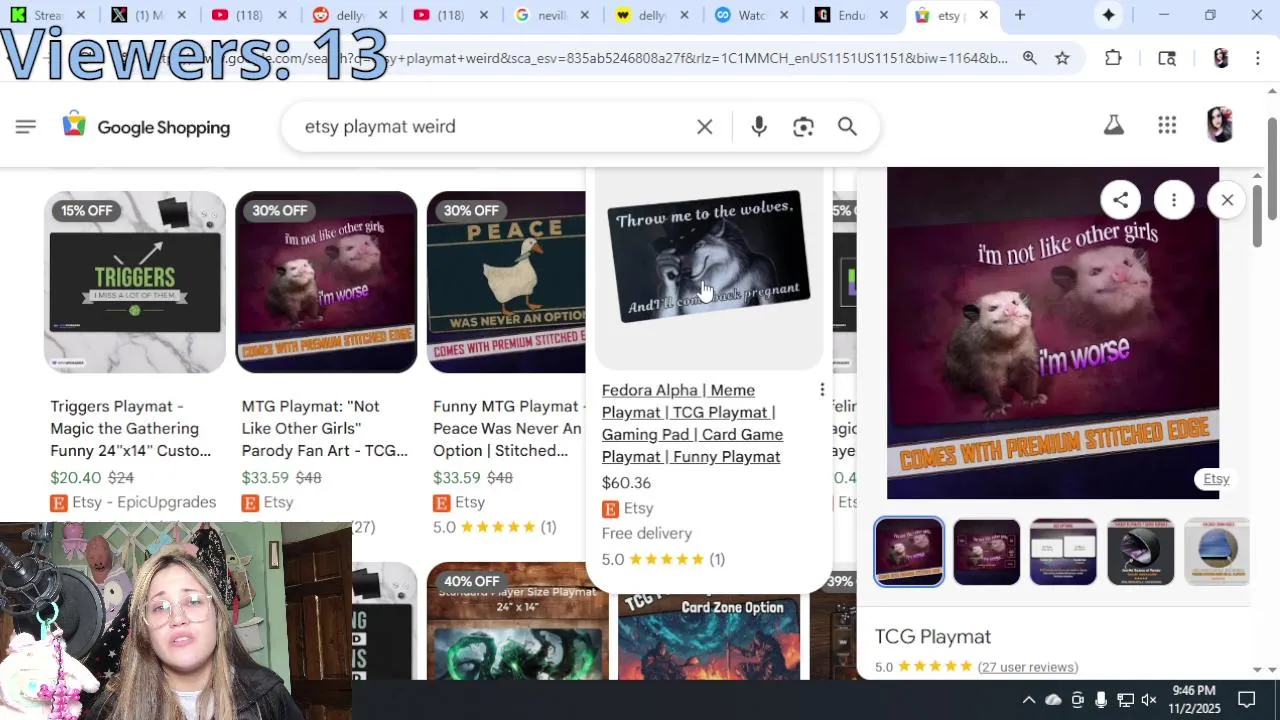Open search by image camera icon
1280x720 pixels.
[803, 127]
